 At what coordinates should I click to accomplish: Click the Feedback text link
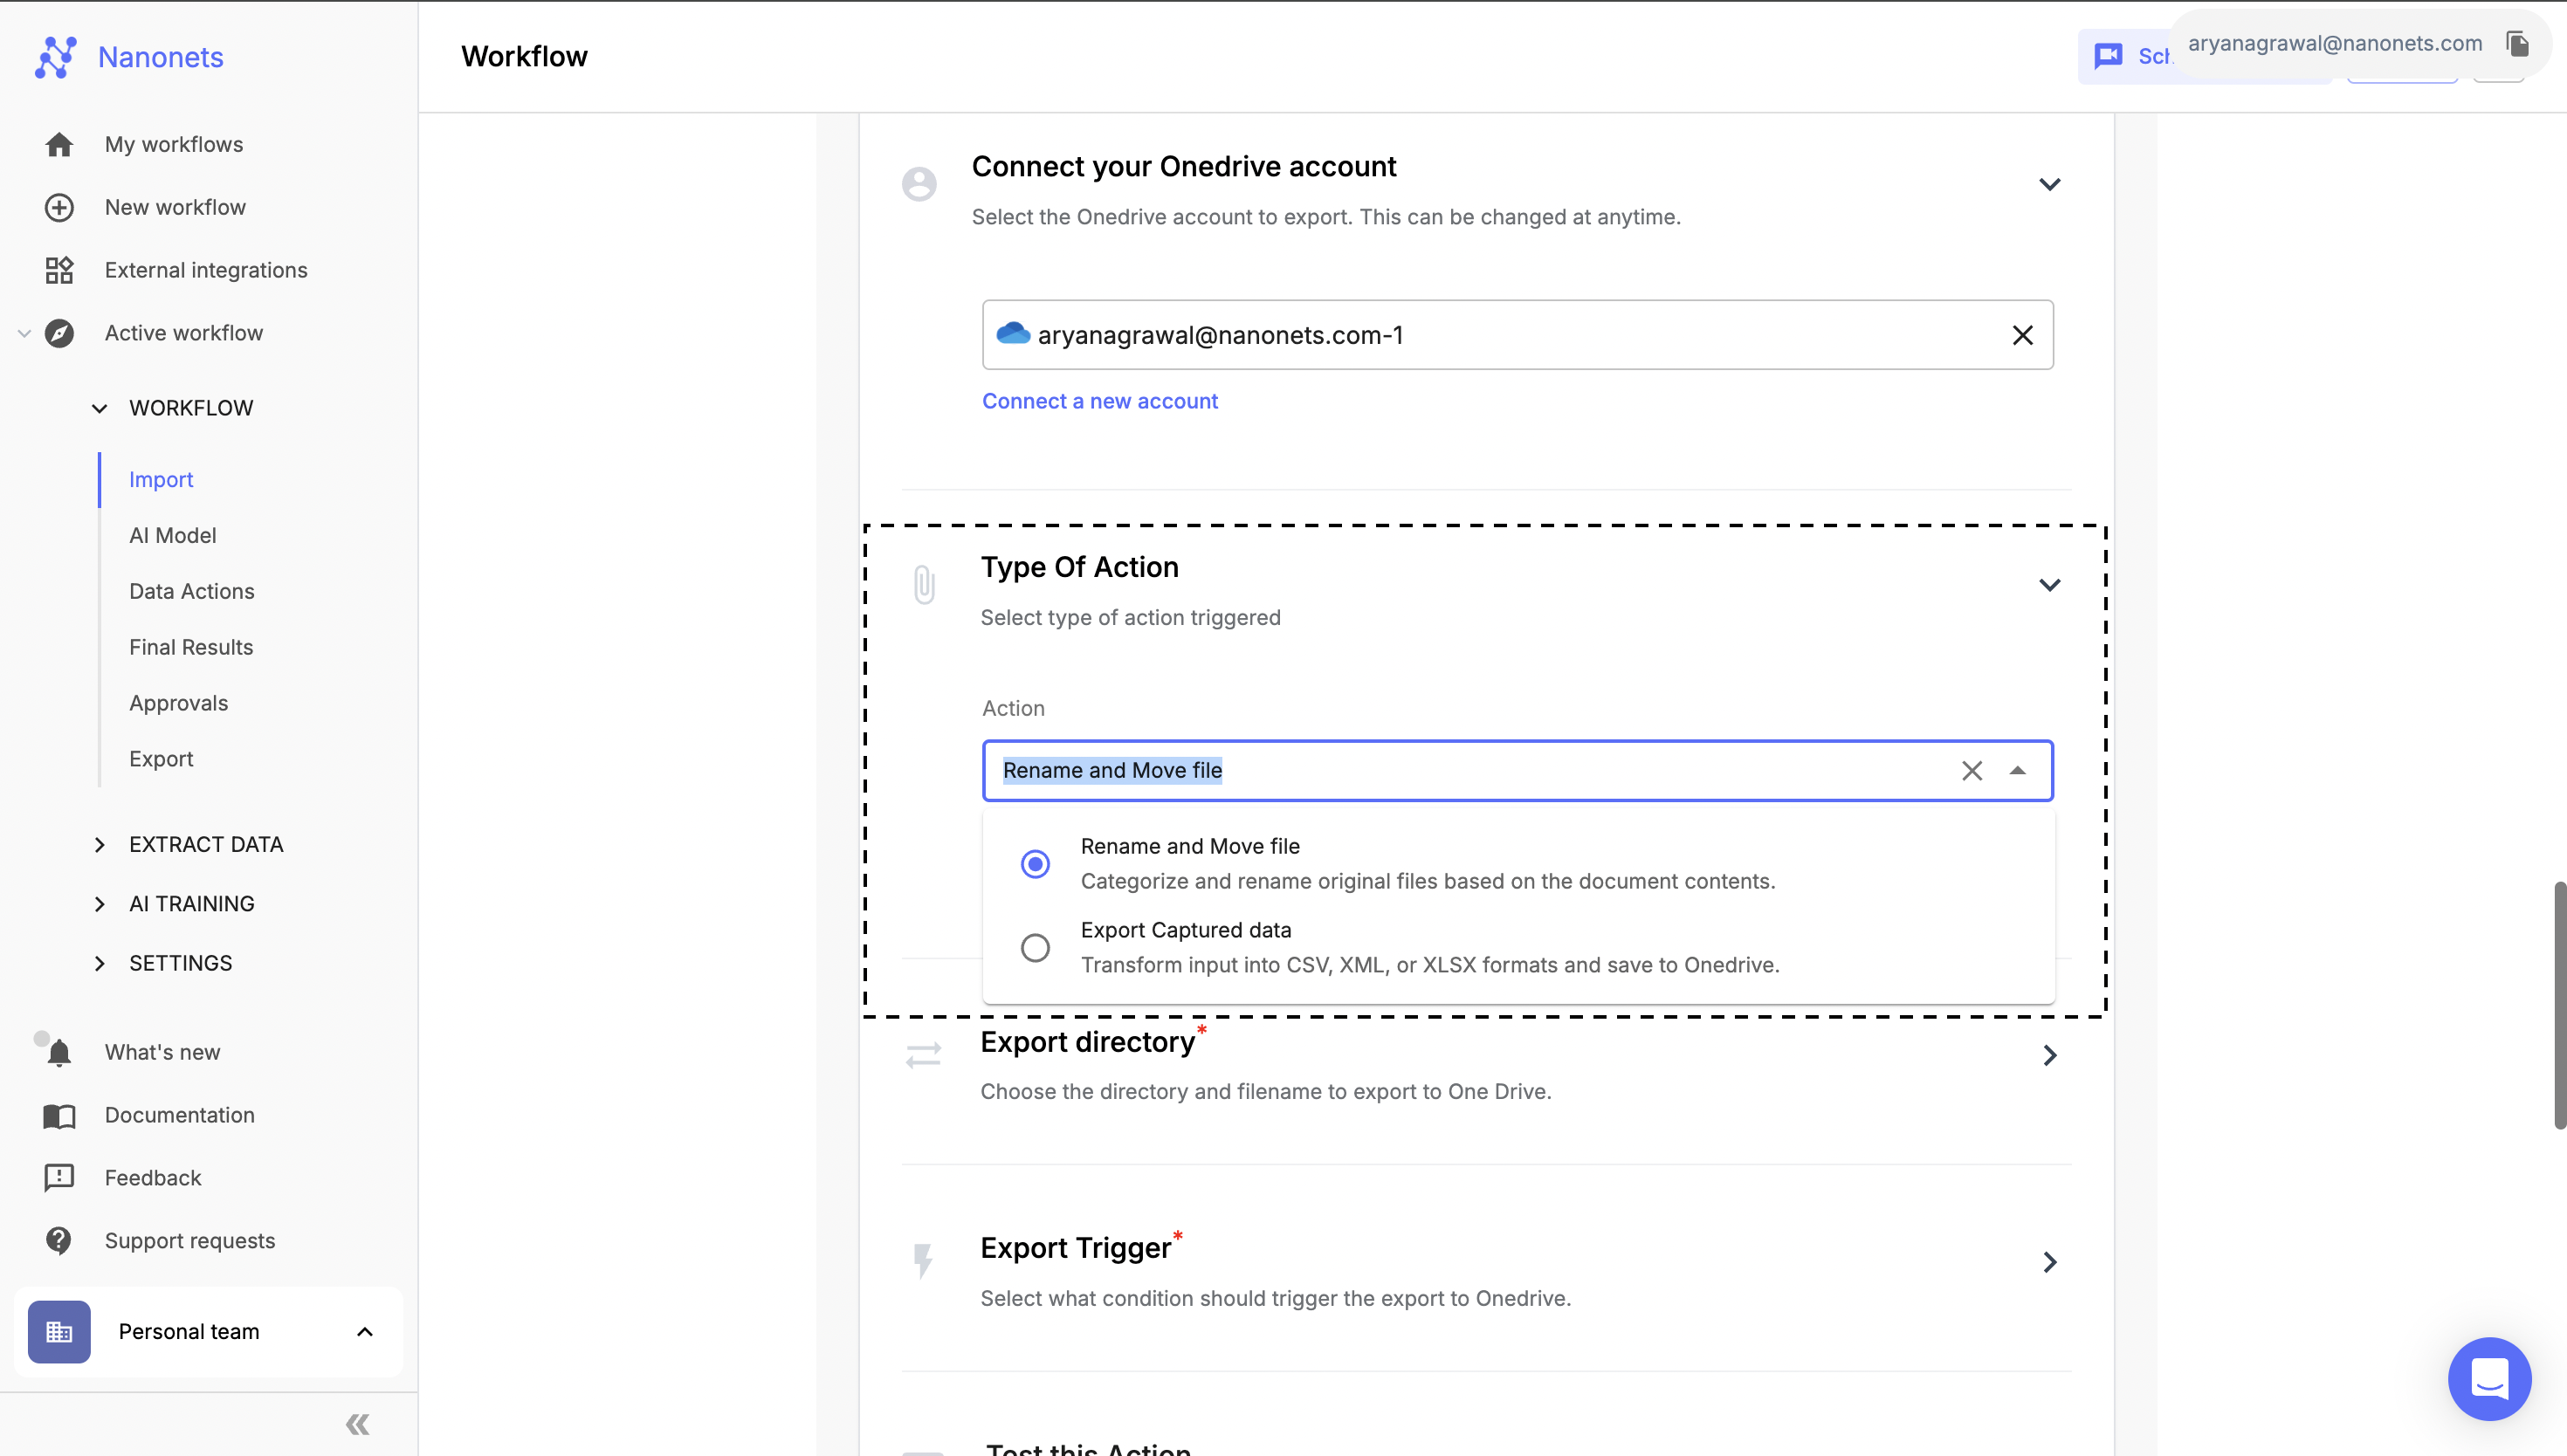tap(153, 1178)
